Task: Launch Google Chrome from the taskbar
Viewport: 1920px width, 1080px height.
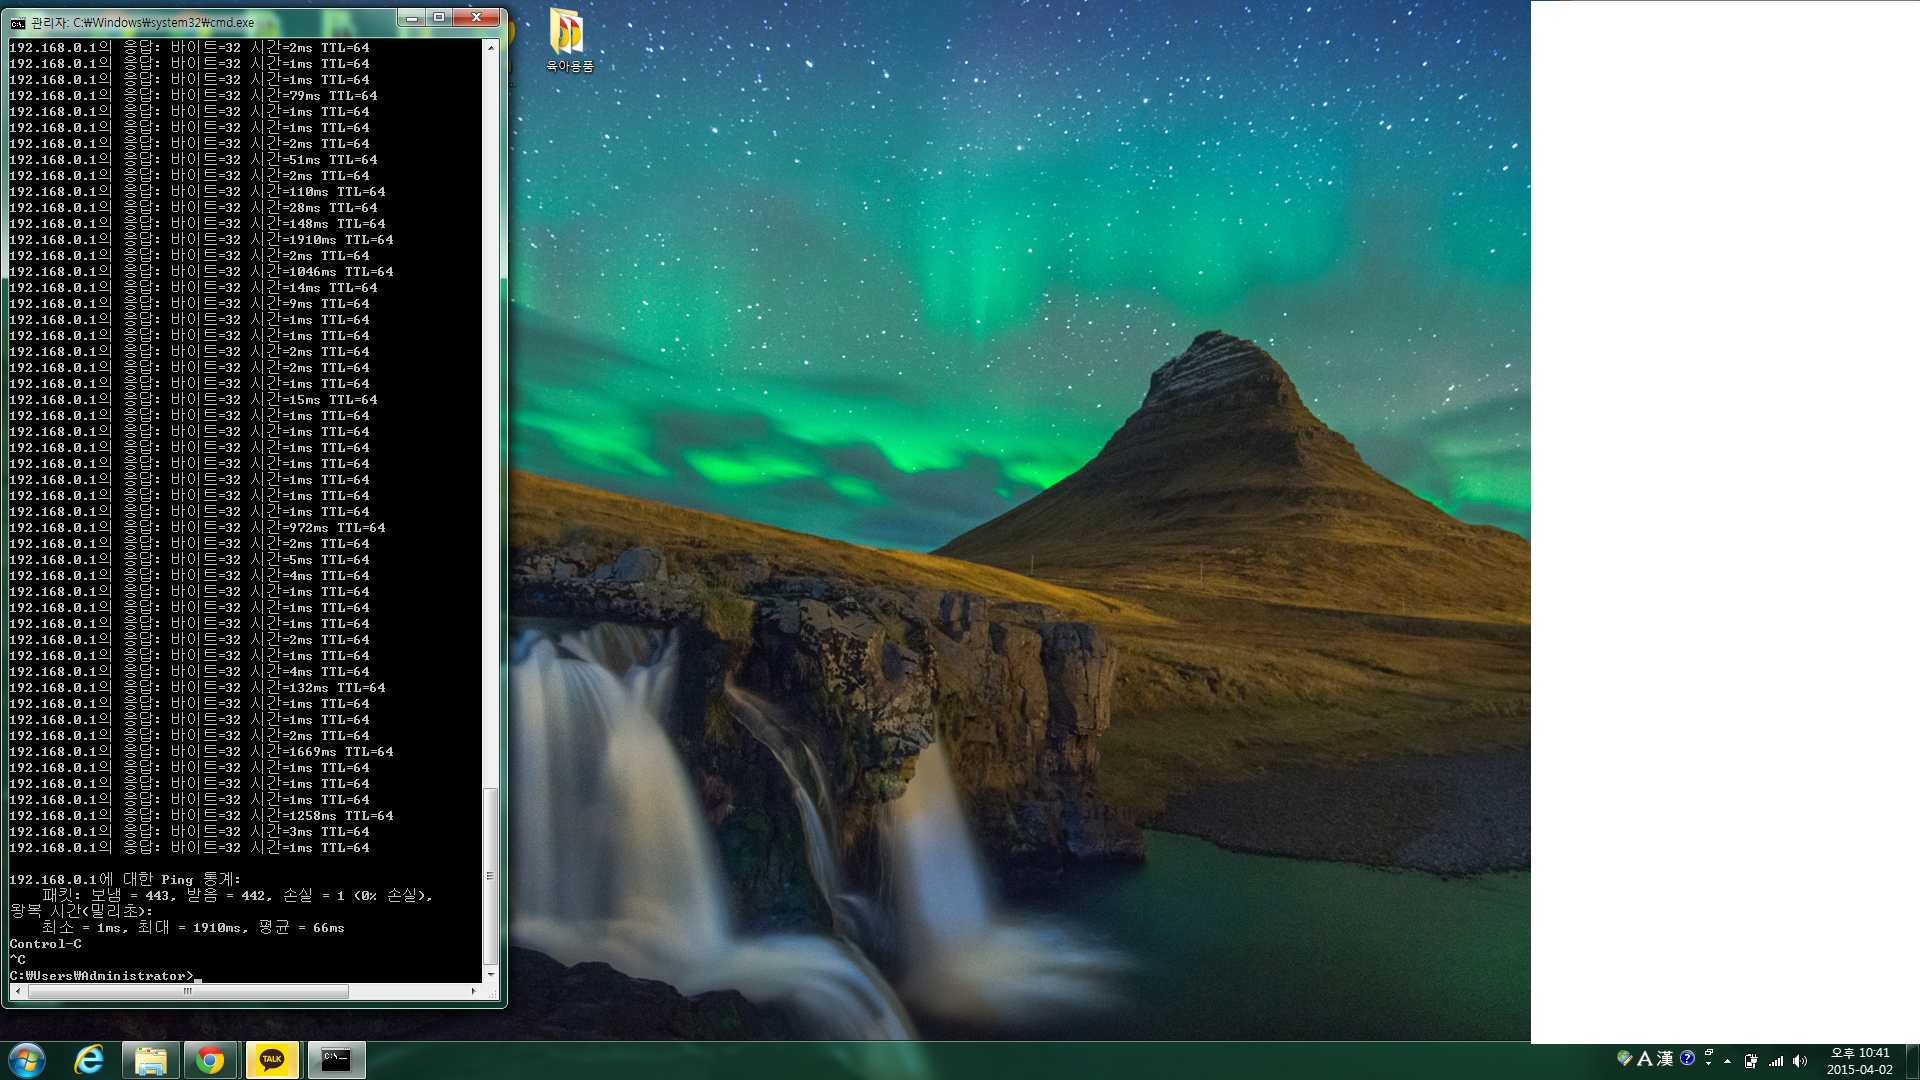Action: (210, 1060)
